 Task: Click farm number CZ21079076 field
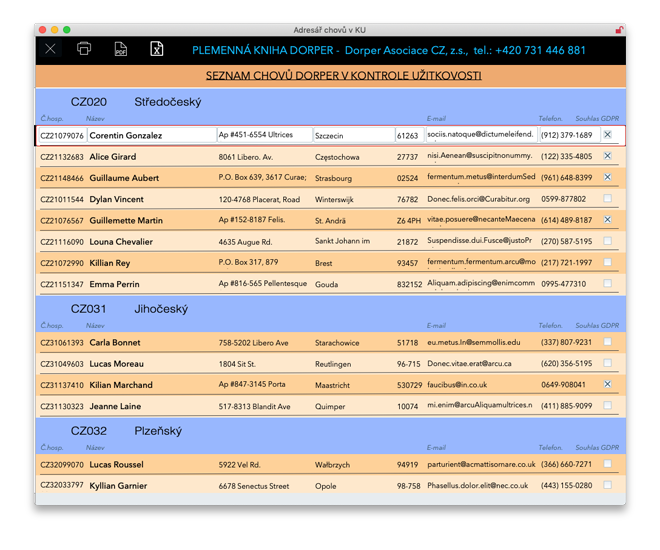pyautogui.click(x=62, y=135)
